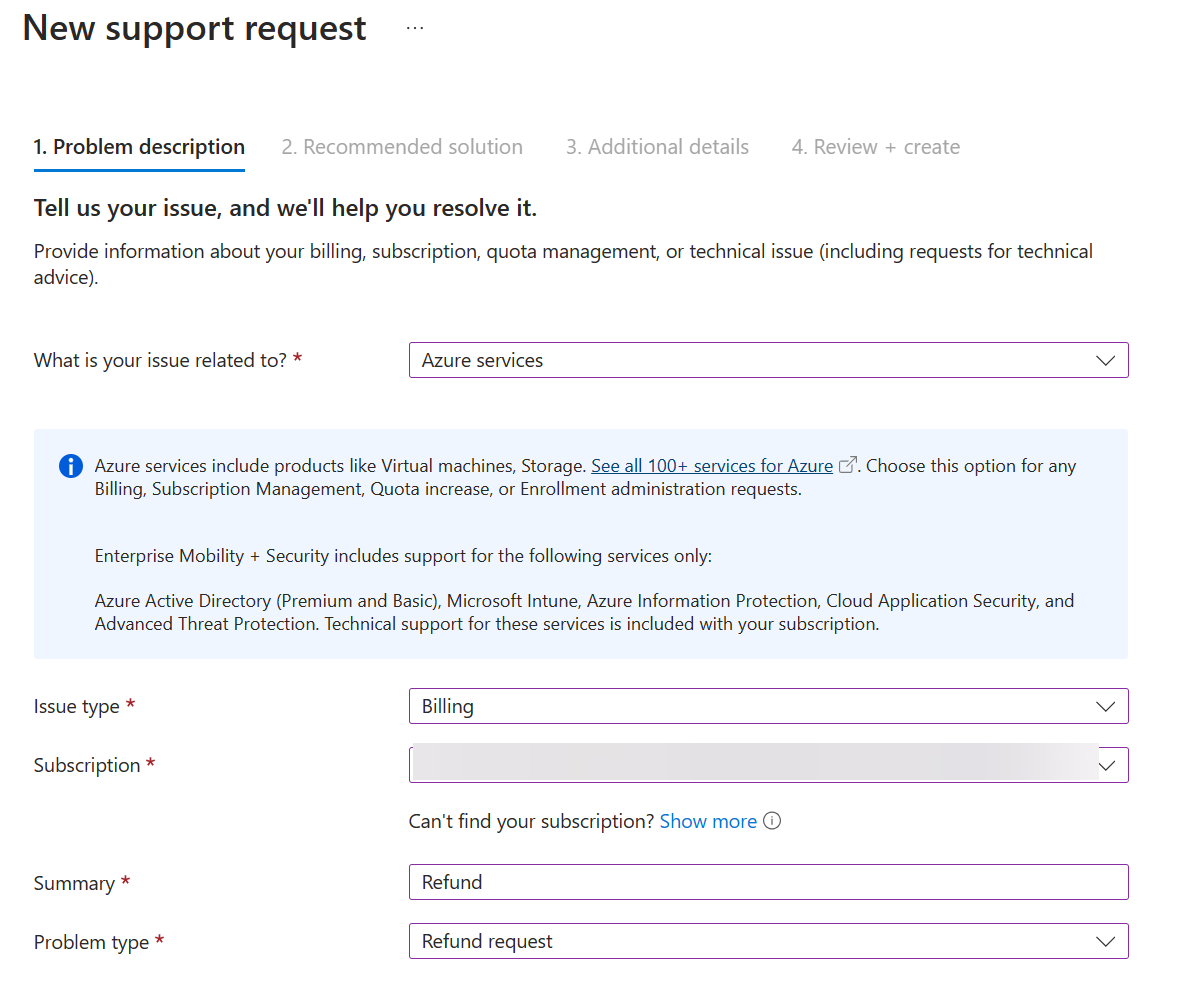The height and width of the screenshot is (1001, 1190).
Task: Switch to the Recommended solution tab
Action: click(x=402, y=146)
